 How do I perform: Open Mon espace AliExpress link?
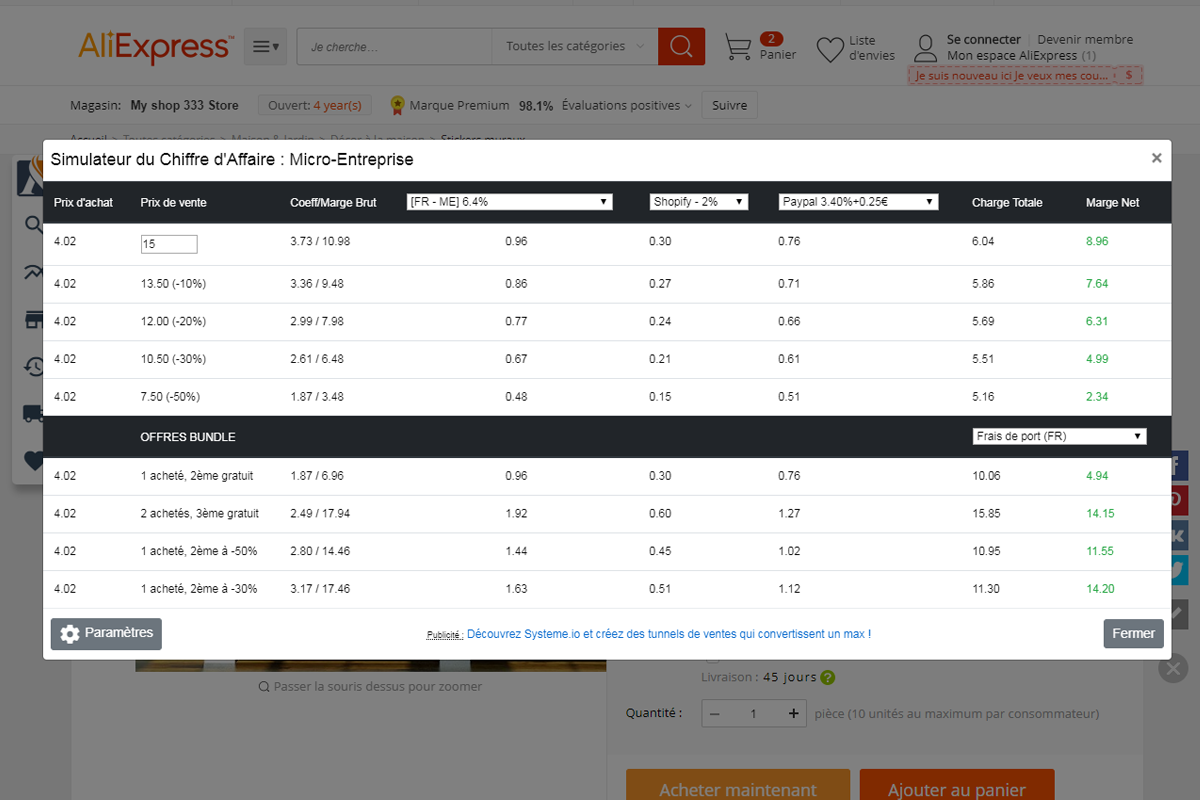coord(1021,56)
